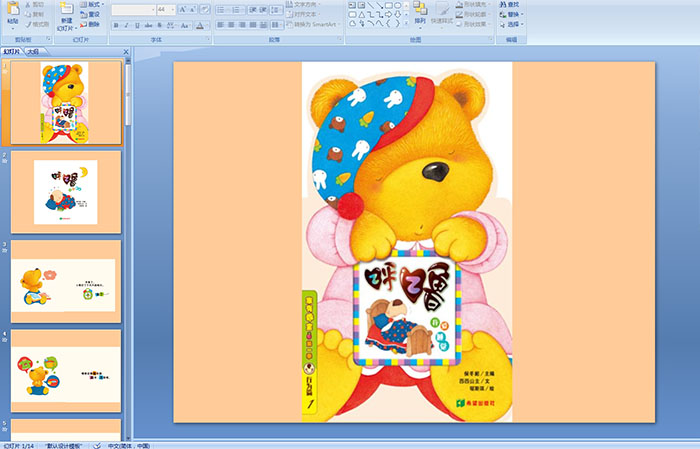700x449 pixels.
Task: Click the Decrease Indent button
Action: click(253, 10)
